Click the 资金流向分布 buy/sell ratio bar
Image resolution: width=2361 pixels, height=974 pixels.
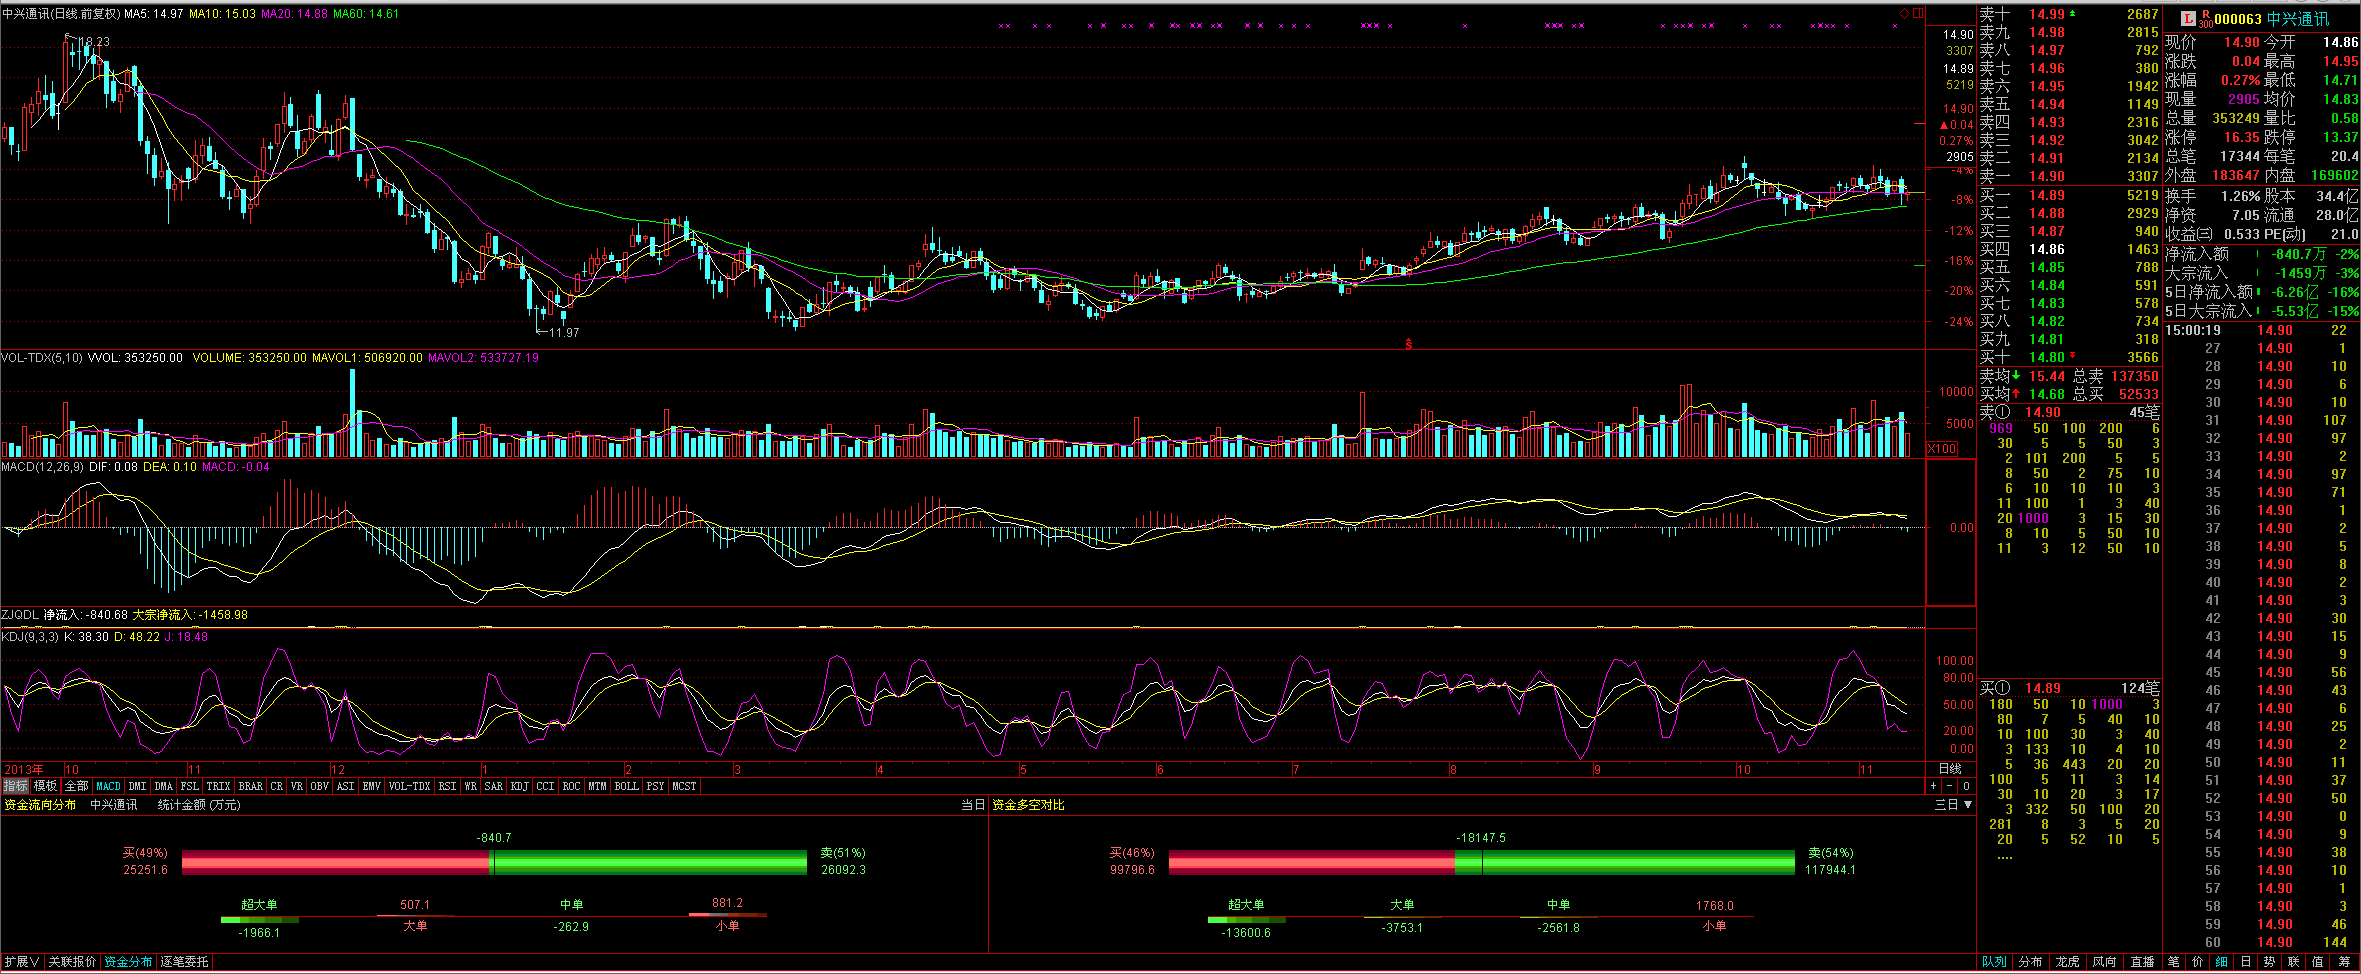click(x=494, y=863)
